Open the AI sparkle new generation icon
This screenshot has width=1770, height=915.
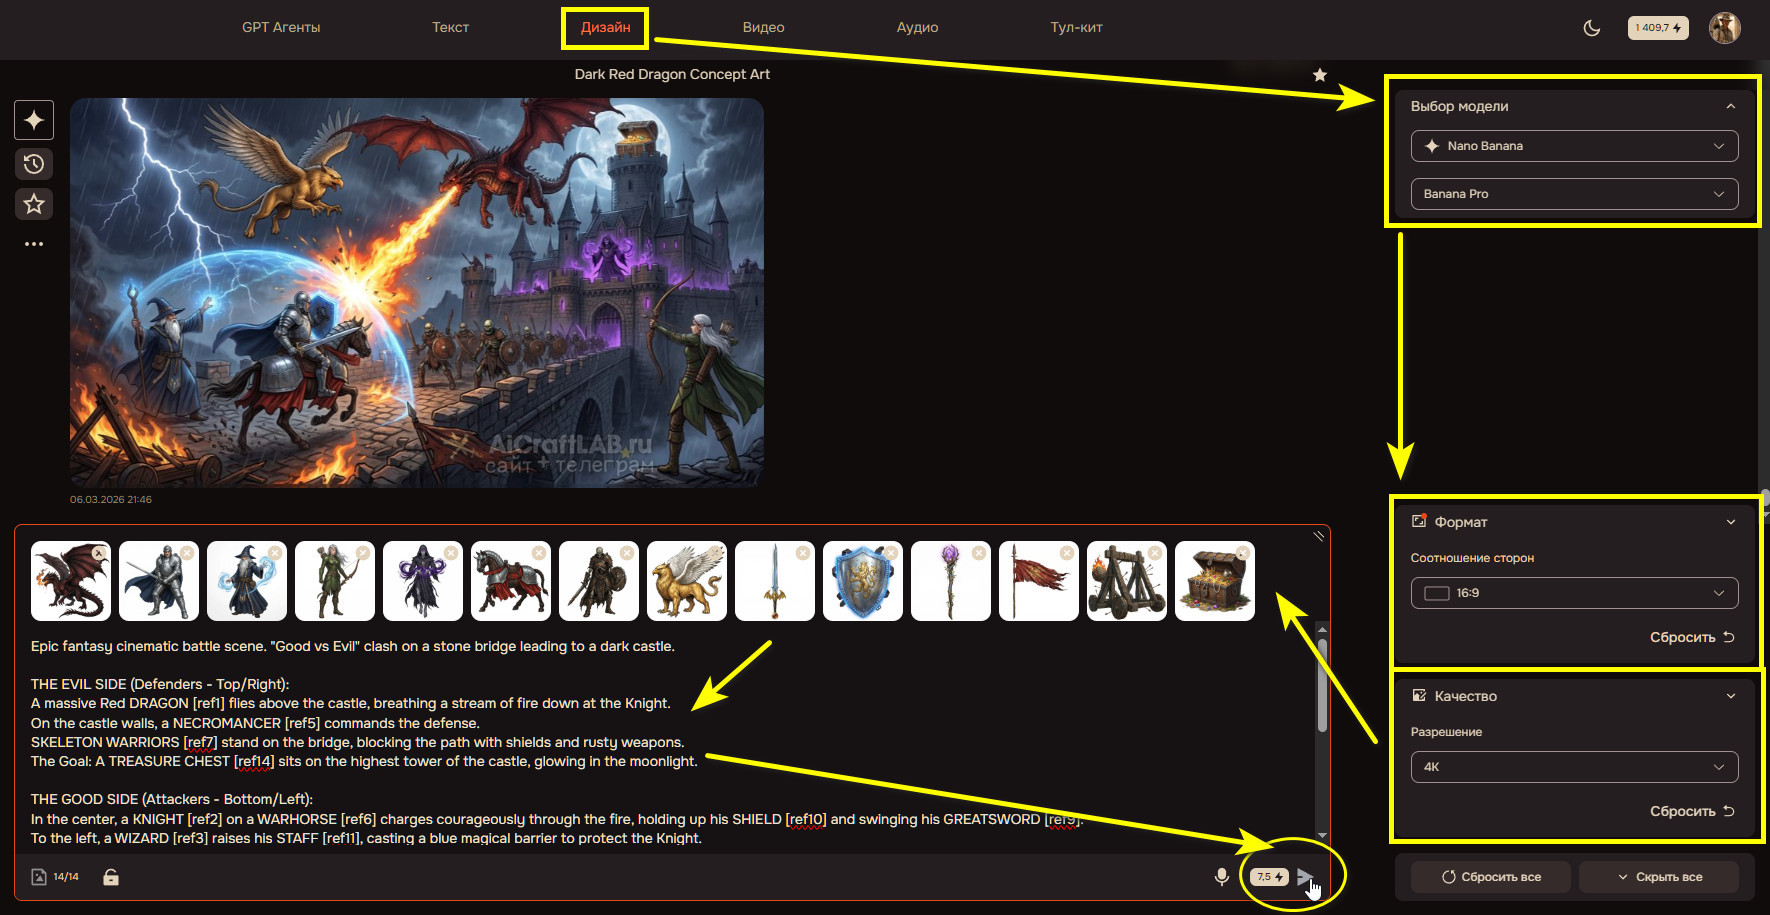click(x=34, y=120)
